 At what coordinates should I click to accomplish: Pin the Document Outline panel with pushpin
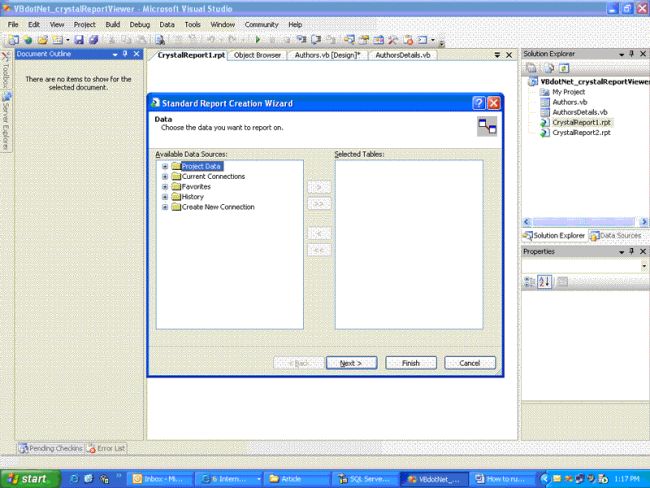[x=125, y=54]
